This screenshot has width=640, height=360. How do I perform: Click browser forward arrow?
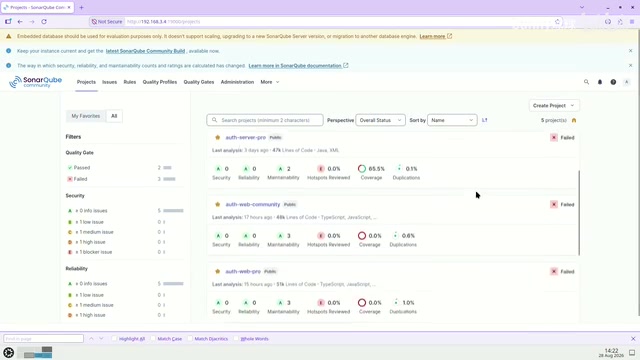point(32,22)
